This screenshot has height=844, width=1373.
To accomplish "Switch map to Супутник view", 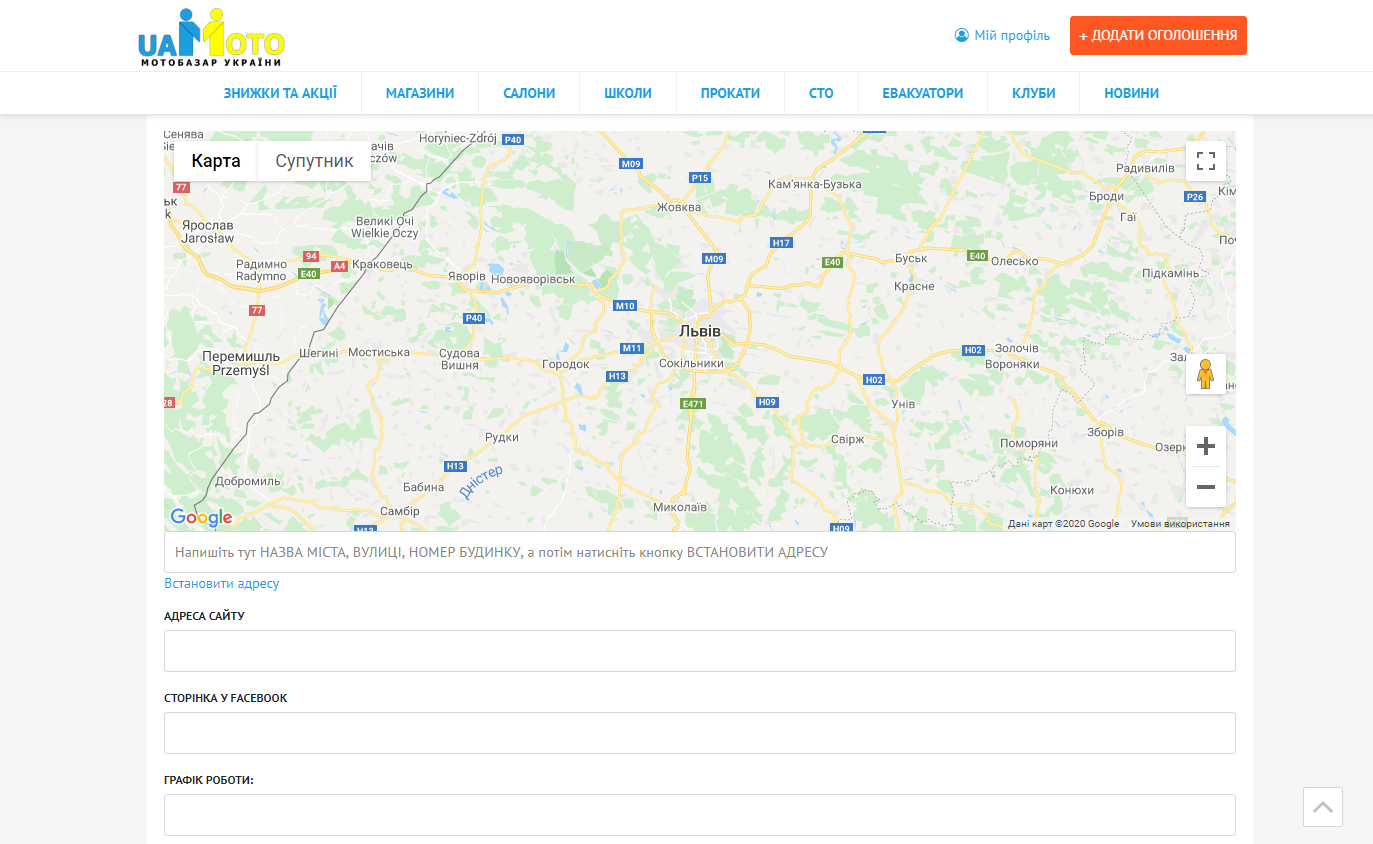I will [315, 161].
